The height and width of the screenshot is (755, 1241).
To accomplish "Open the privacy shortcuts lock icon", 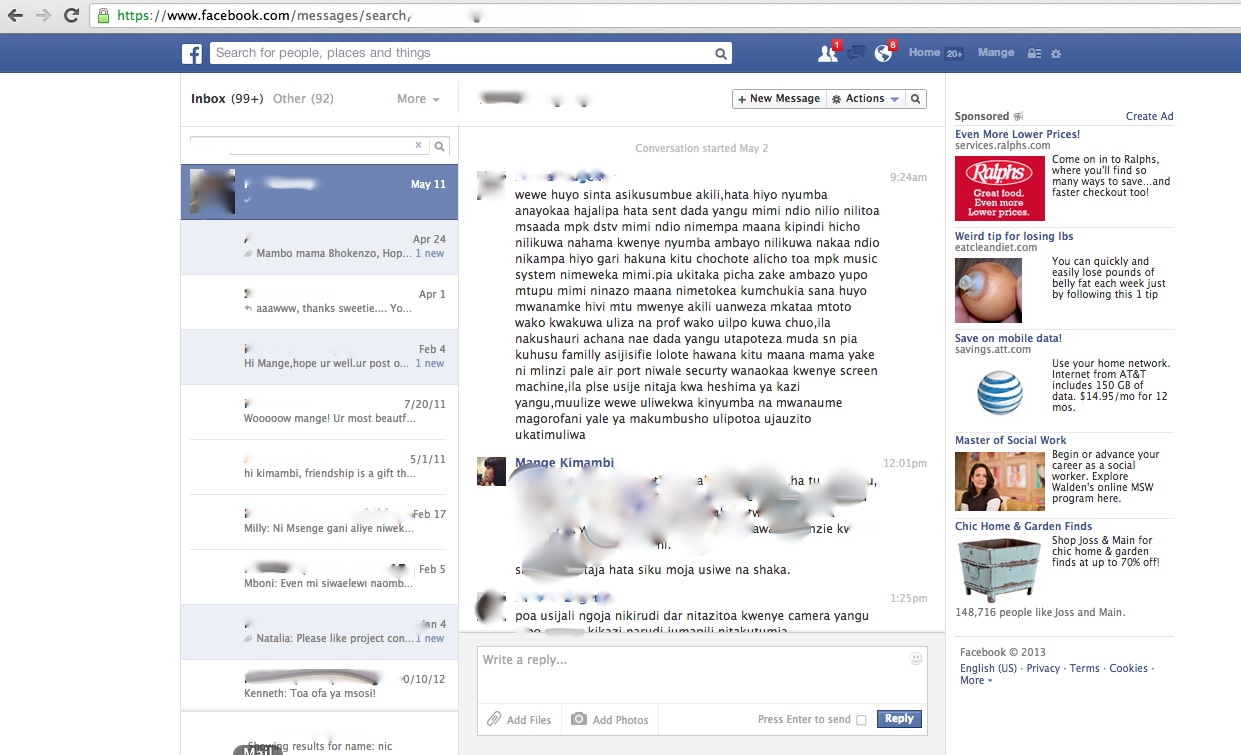I will pyautogui.click(x=1035, y=53).
